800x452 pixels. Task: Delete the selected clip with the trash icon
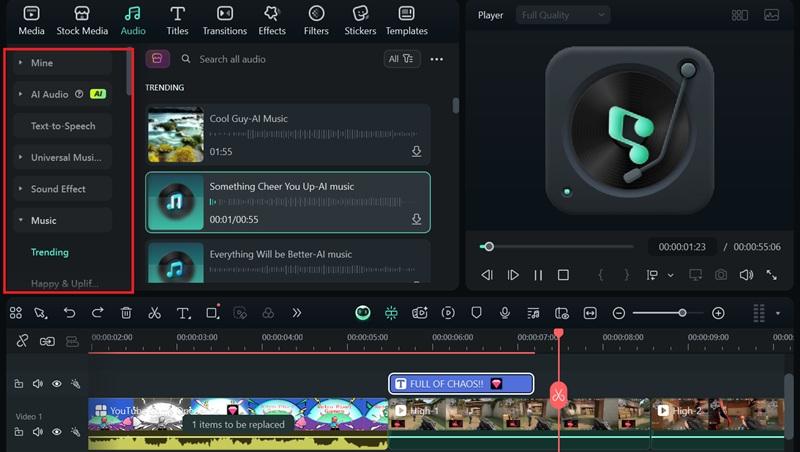pyautogui.click(x=126, y=313)
